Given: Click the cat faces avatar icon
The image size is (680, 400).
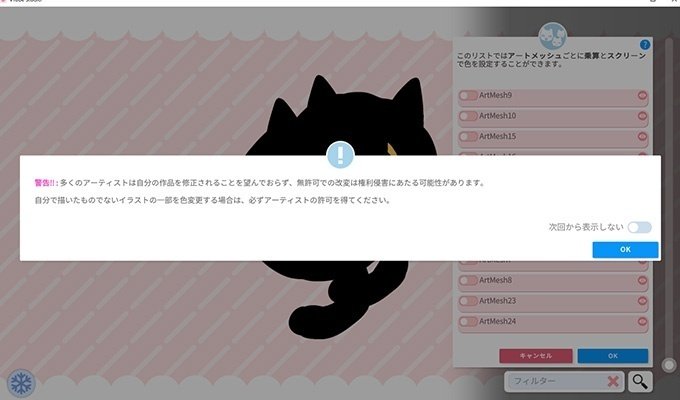Looking at the screenshot, I should coord(552,36).
